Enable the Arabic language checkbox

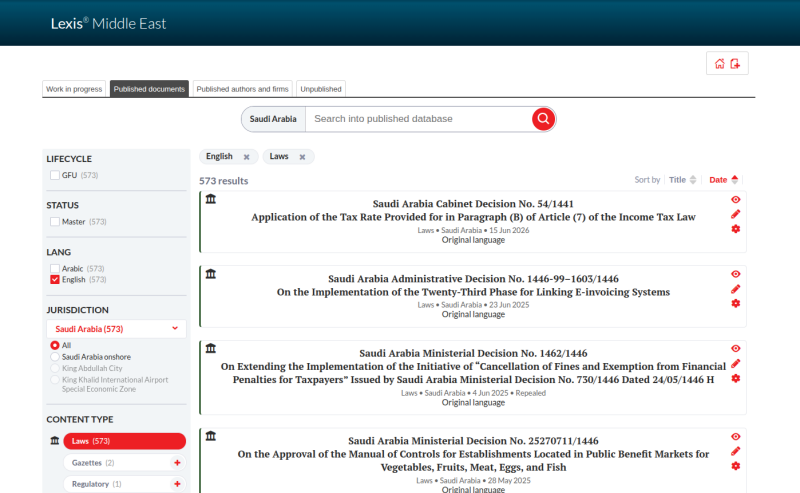point(55,268)
